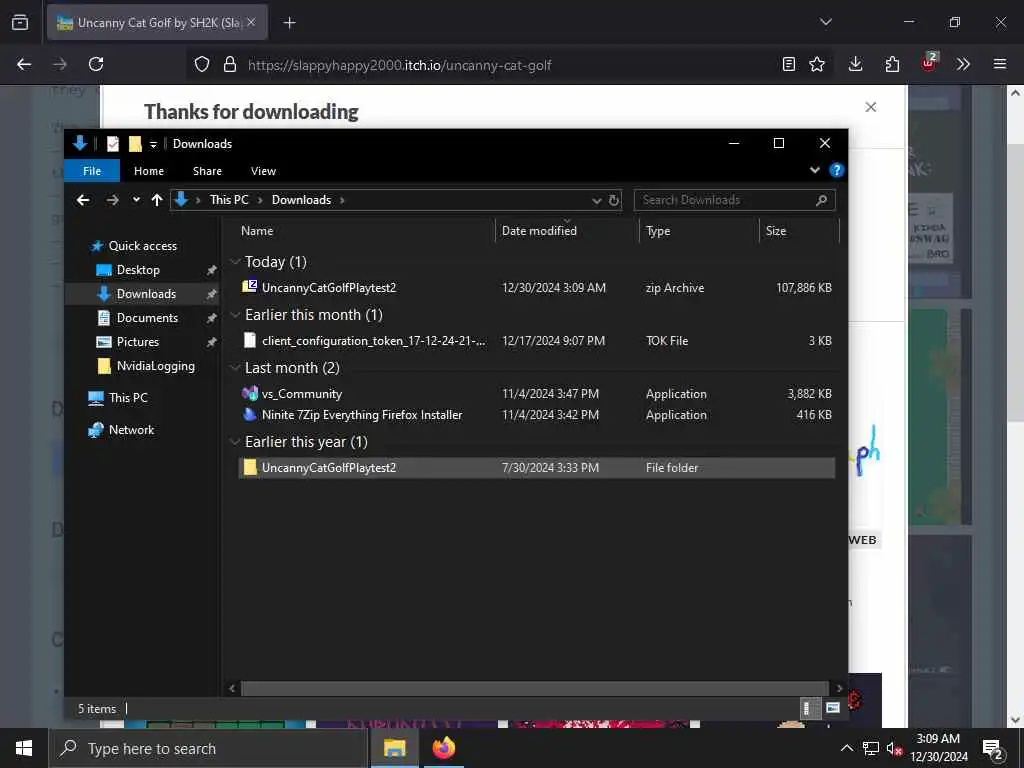The image size is (1024, 768).
Task: Bookmark this page with star icon
Action: (817, 64)
